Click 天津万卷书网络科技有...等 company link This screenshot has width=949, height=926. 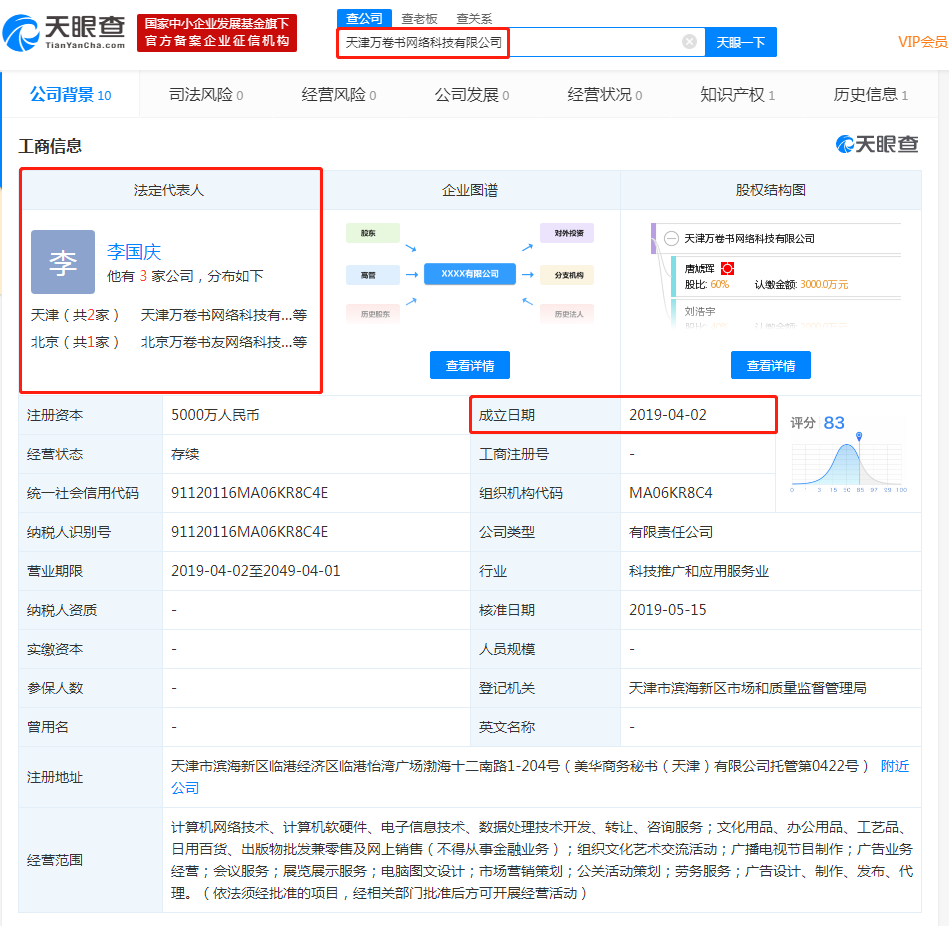(224, 315)
